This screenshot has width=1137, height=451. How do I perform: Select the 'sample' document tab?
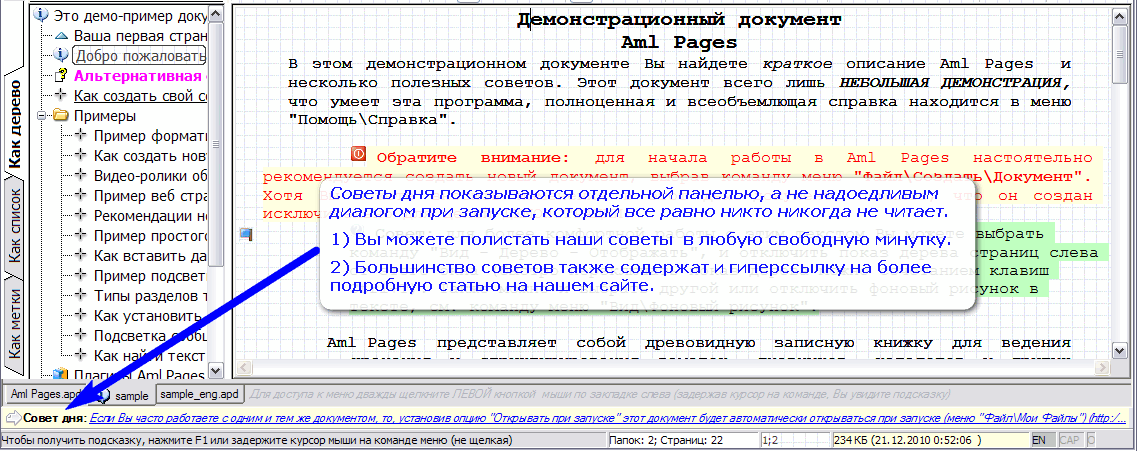coord(123,395)
